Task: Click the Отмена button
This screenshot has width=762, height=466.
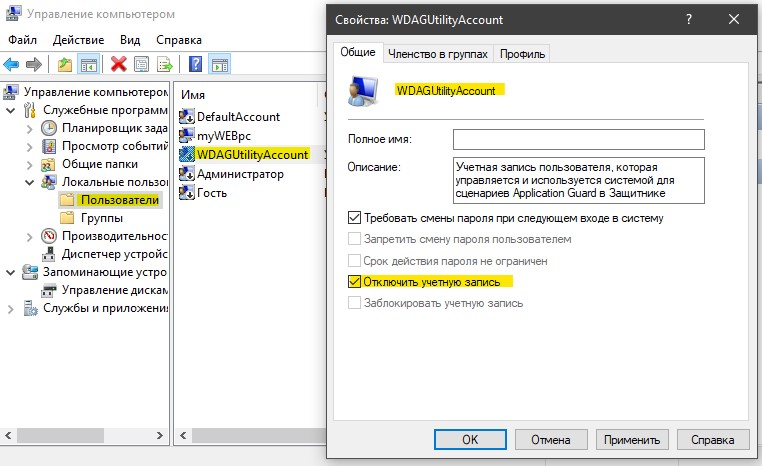Action: pos(551,440)
